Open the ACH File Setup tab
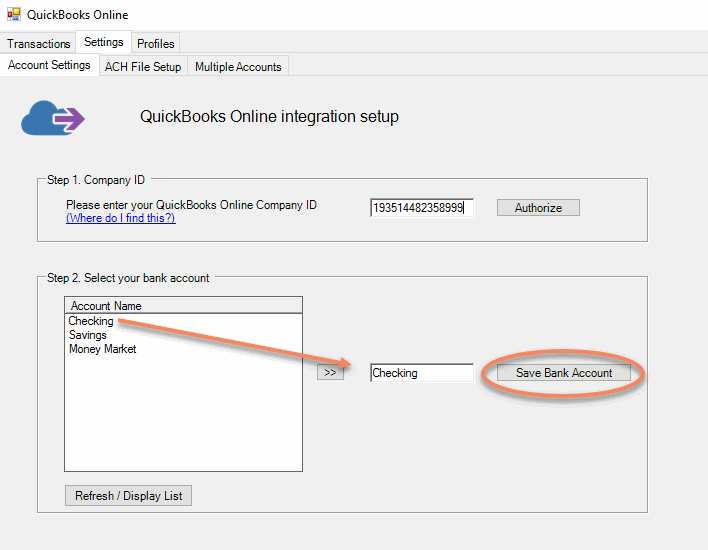 tap(143, 67)
